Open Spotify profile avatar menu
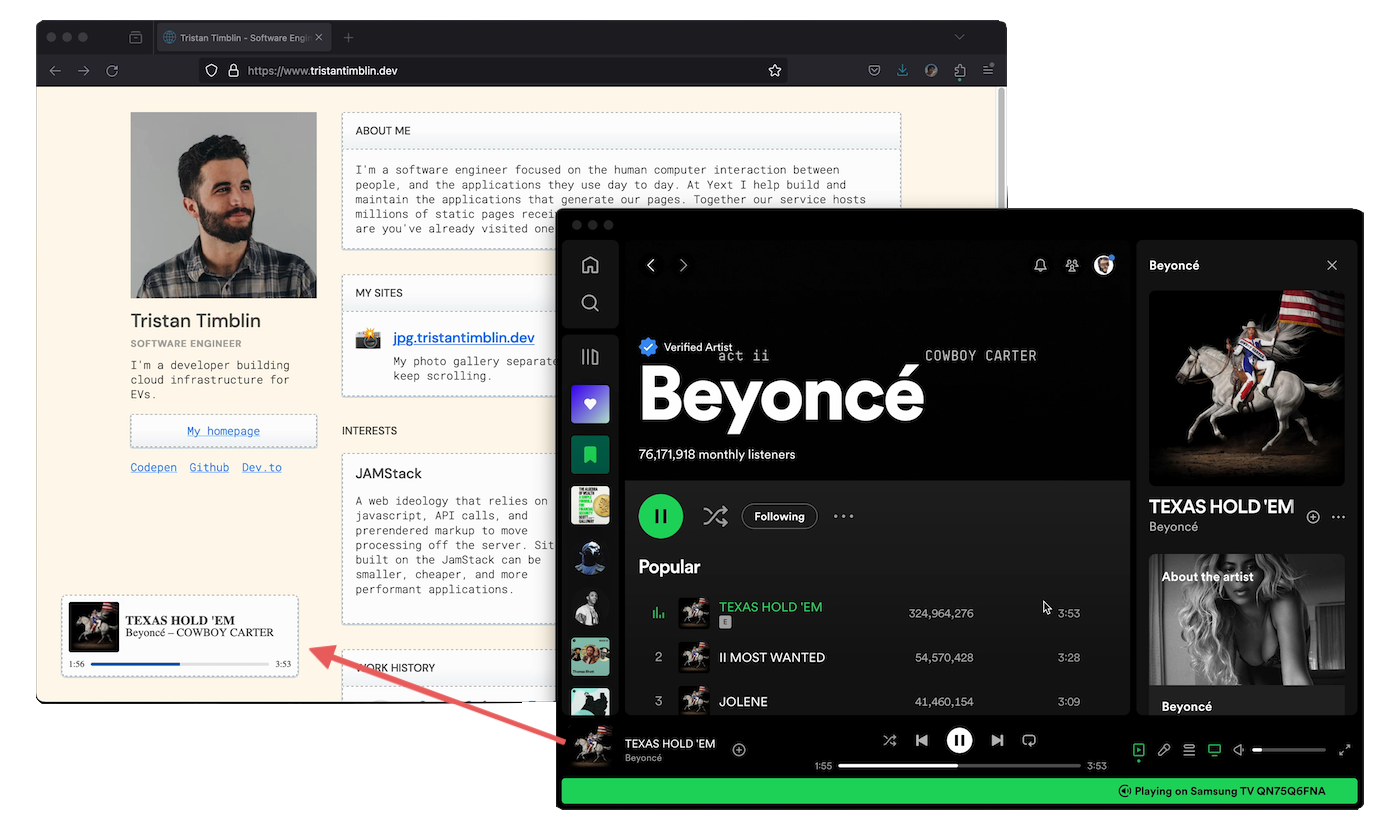The image size is (1400, 828). 1104,265
